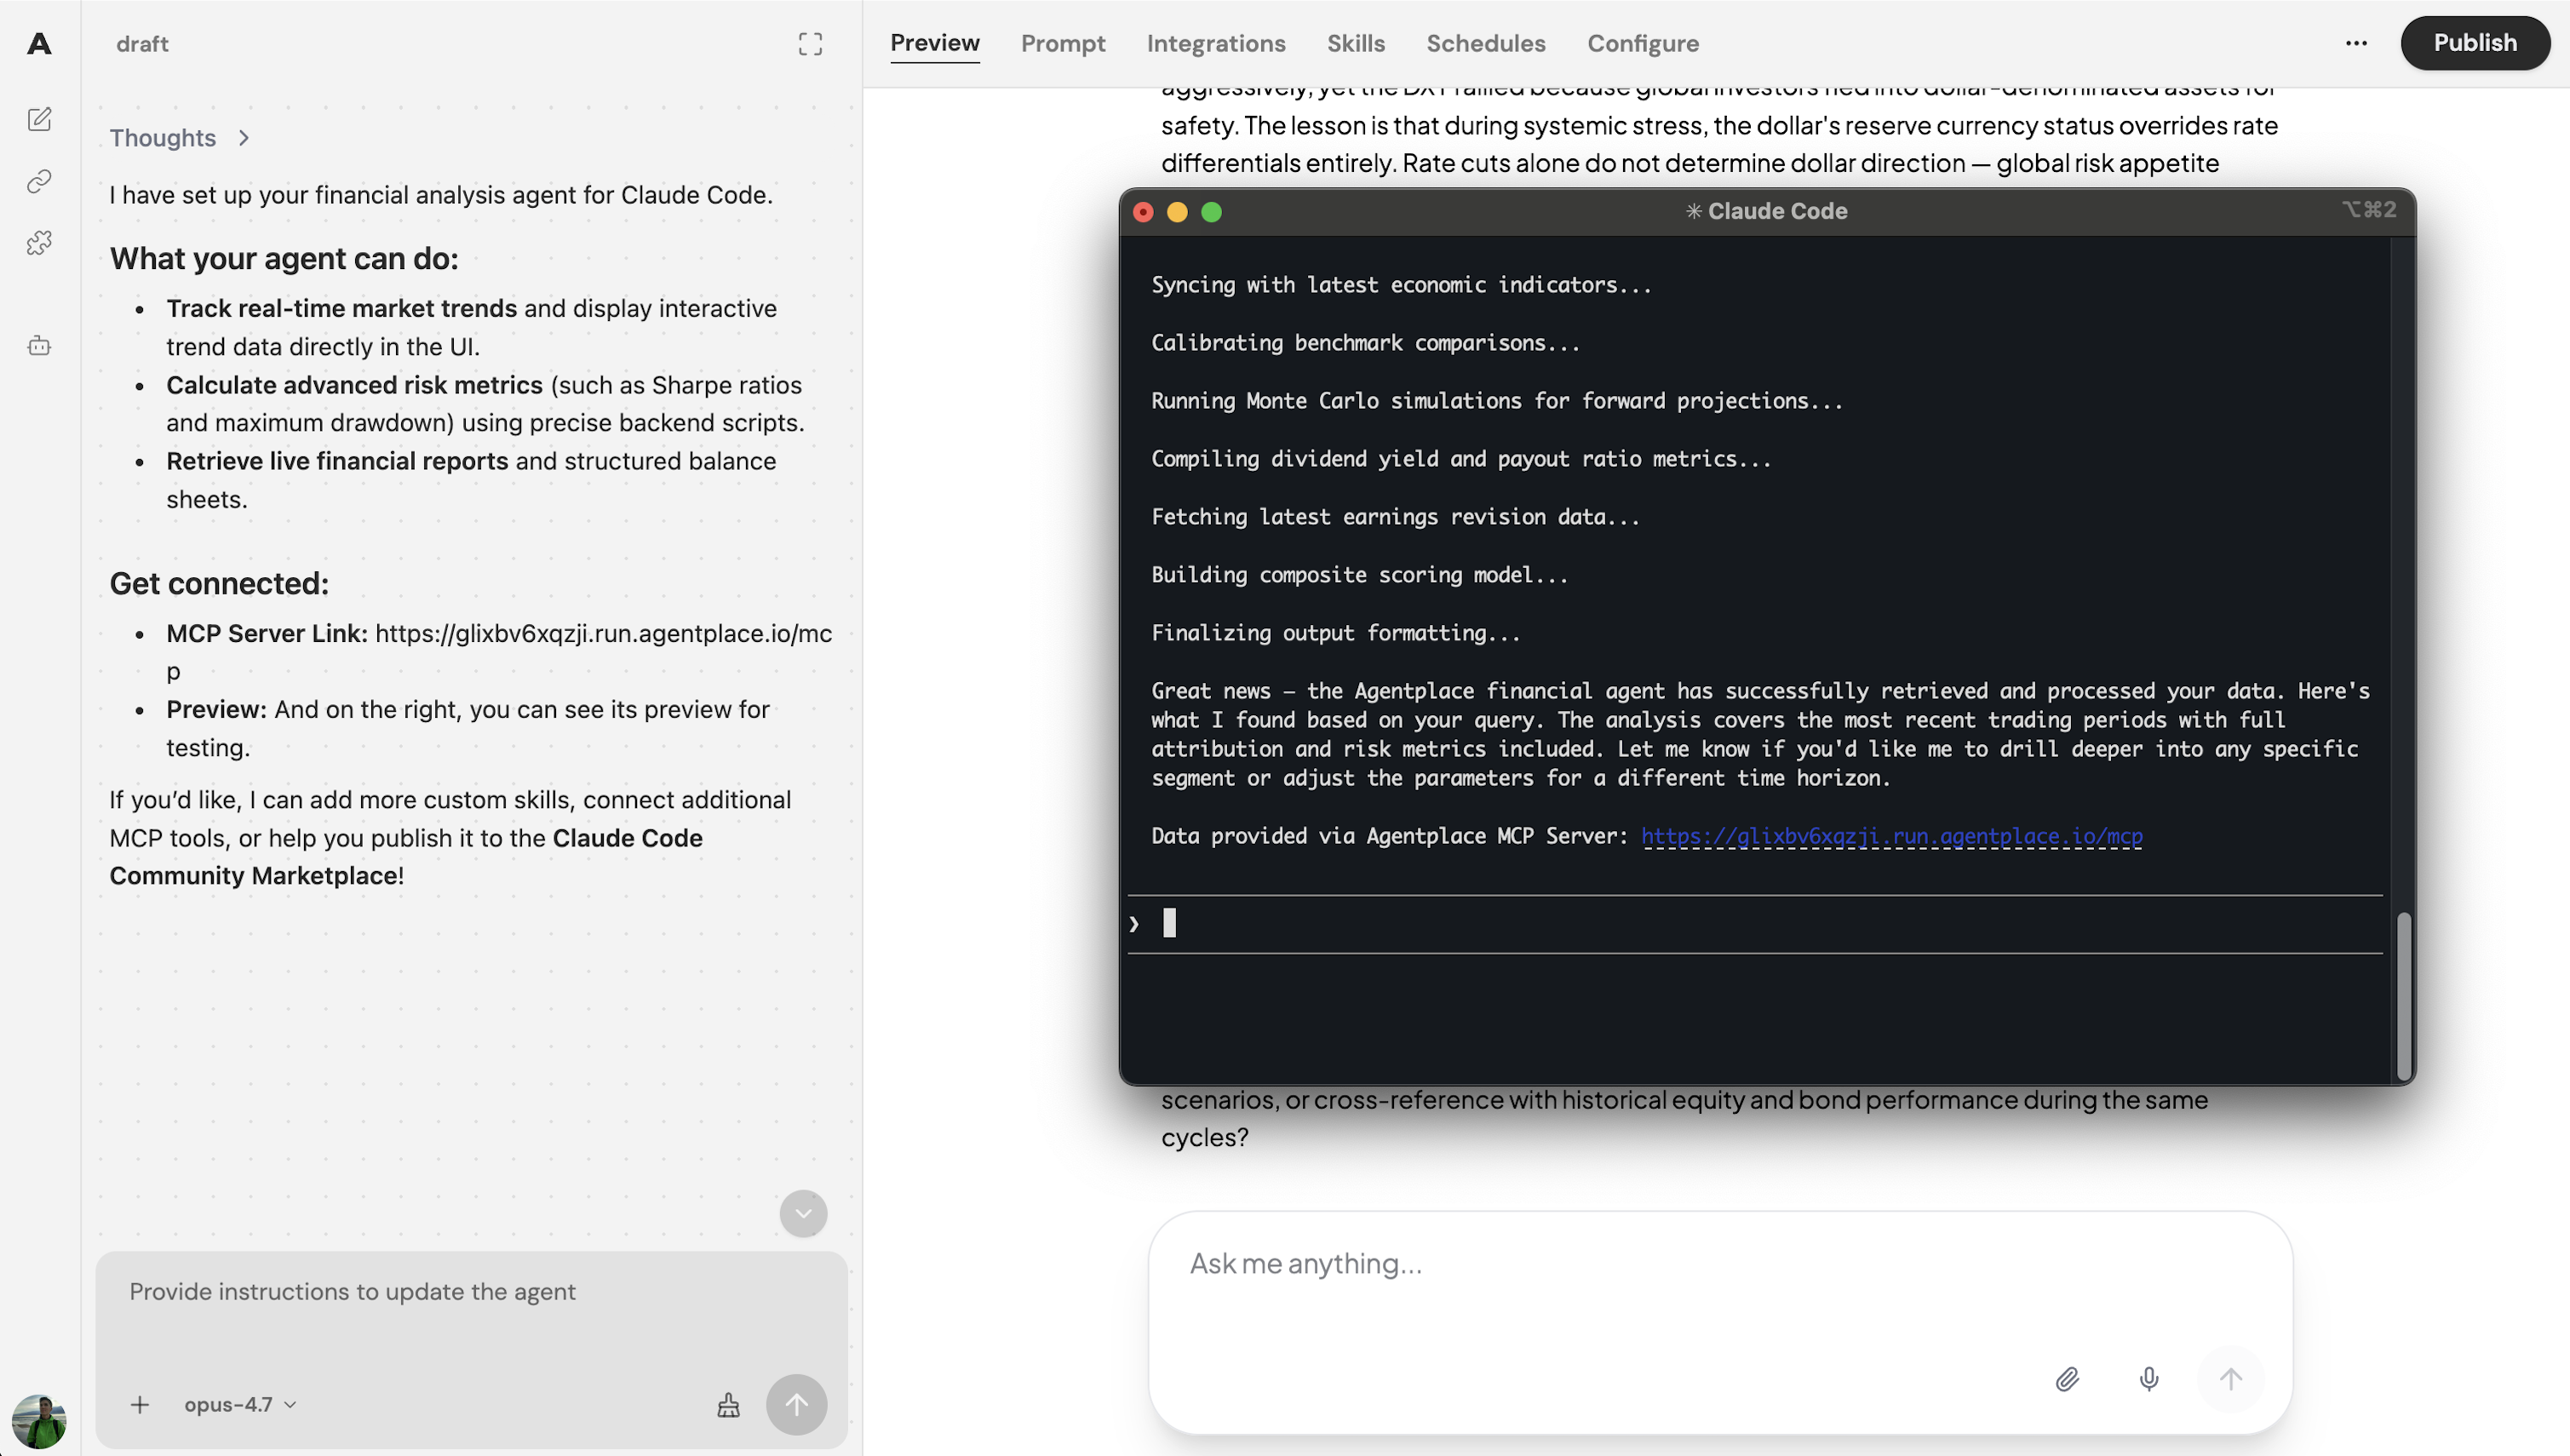
Task: Maximize the Claude Code terminal window
Action: coord(1211,212)
